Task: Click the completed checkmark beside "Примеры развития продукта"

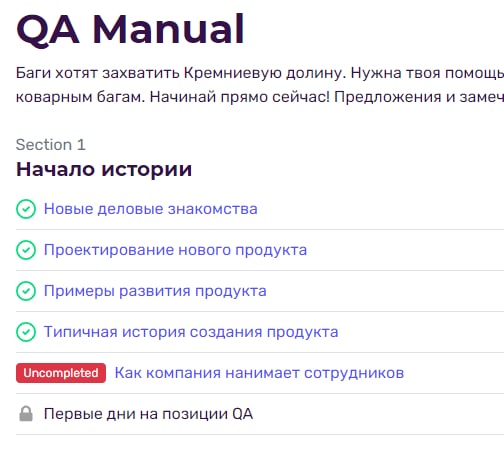Action: 26,291
